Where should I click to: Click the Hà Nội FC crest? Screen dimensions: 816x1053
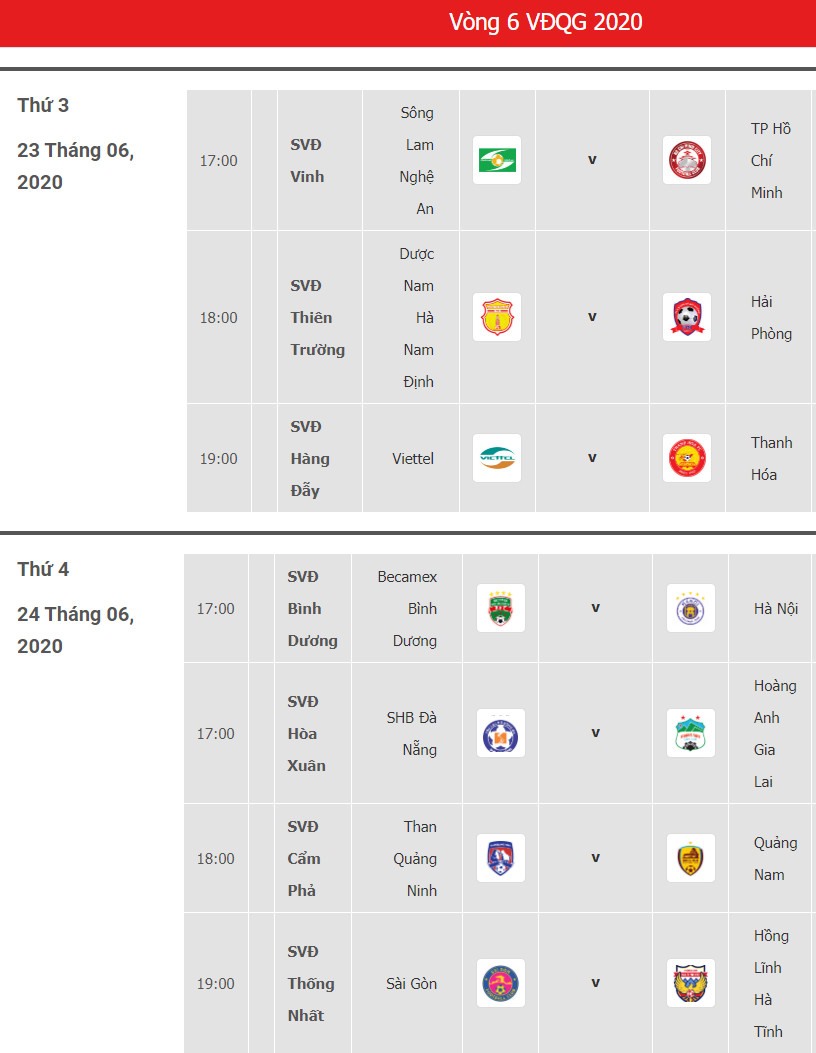click(x=690, y=608)
